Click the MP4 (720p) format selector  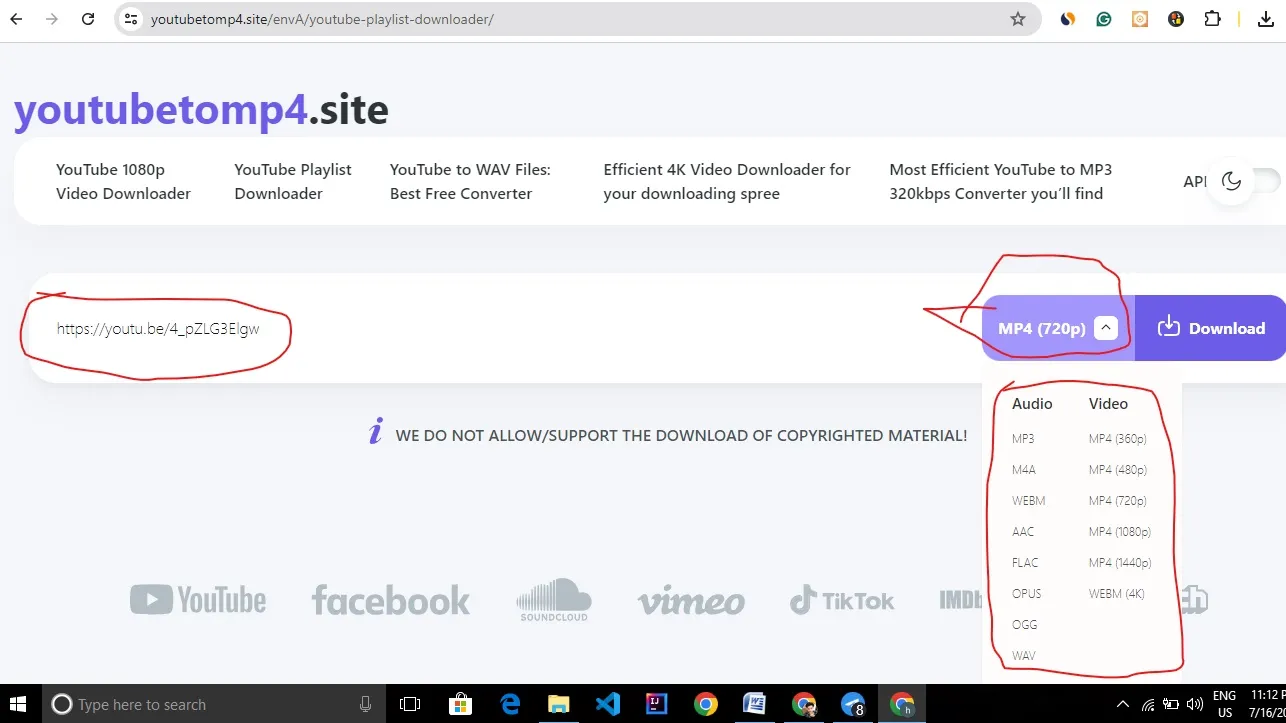tap(1058, 328)
